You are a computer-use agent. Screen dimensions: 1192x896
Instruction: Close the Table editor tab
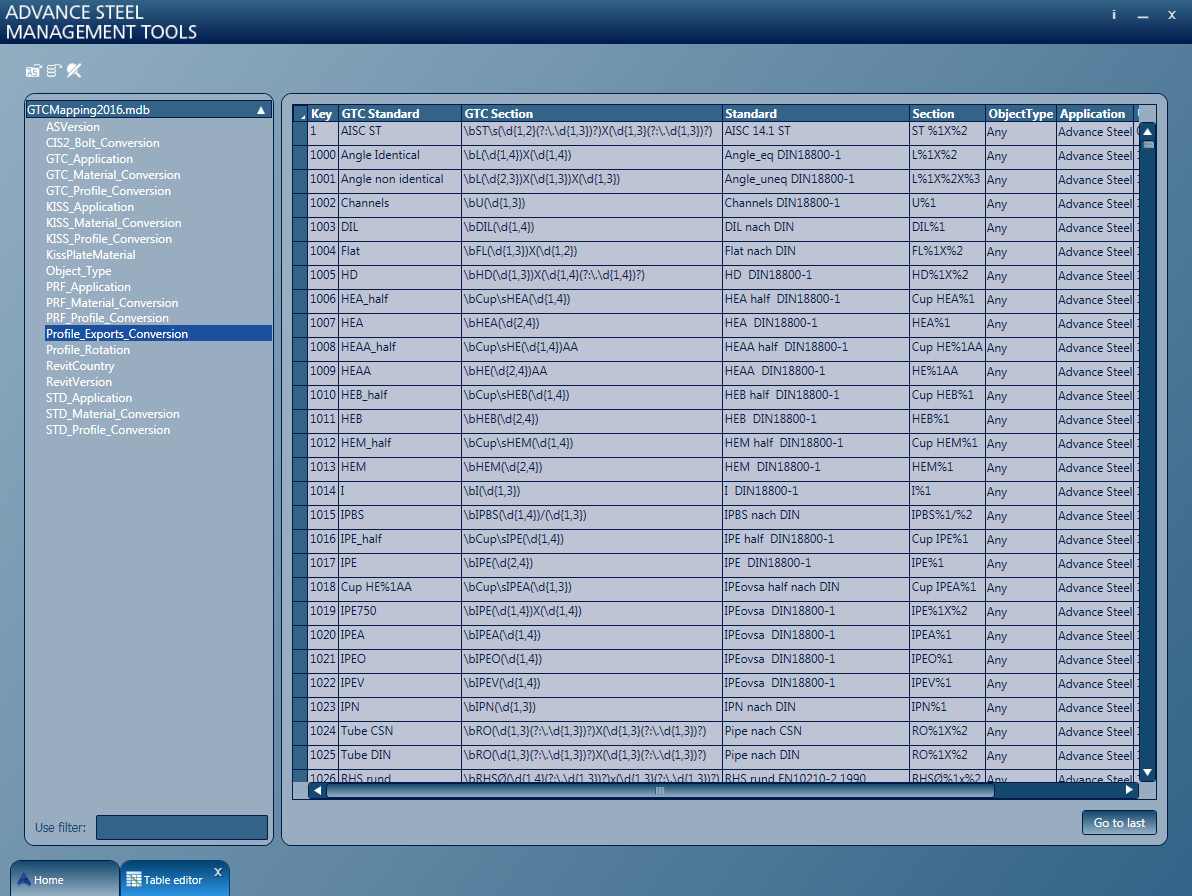[217, 872]
